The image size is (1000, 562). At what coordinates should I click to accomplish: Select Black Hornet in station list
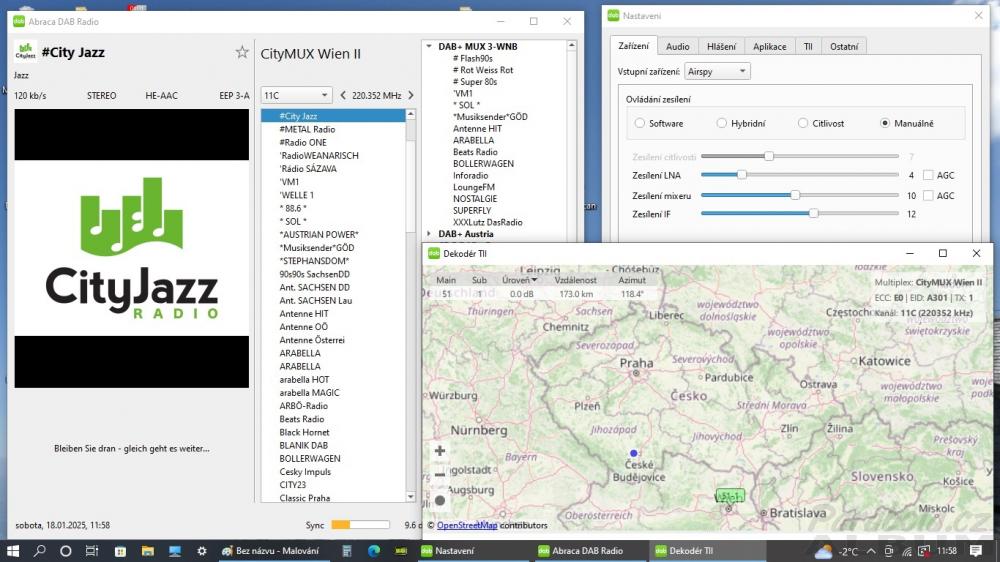[333, 432]
